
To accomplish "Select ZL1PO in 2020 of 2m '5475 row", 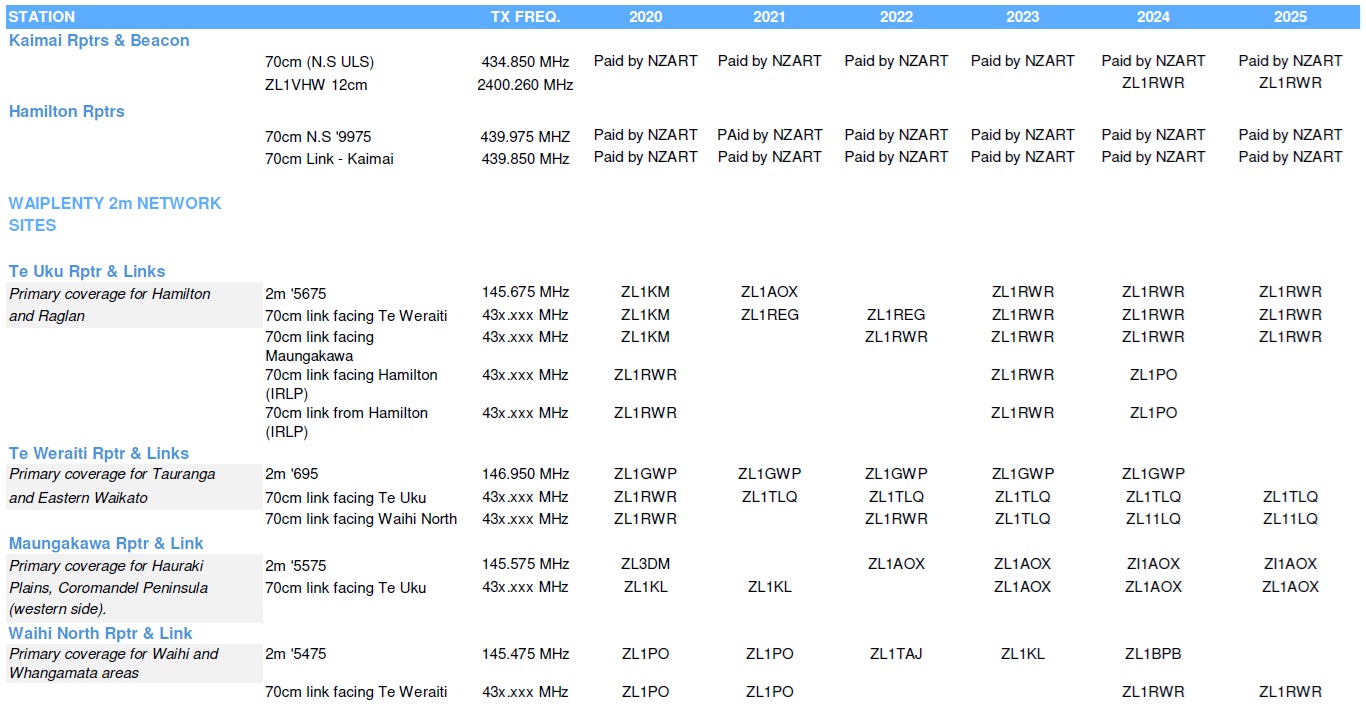I will [646, 654].
